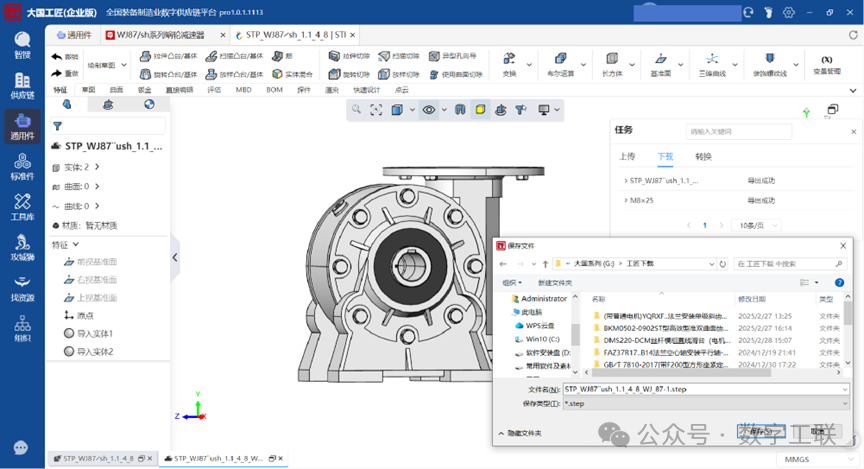Click the filter funnel above the feature tree

(x=57, y=126)
